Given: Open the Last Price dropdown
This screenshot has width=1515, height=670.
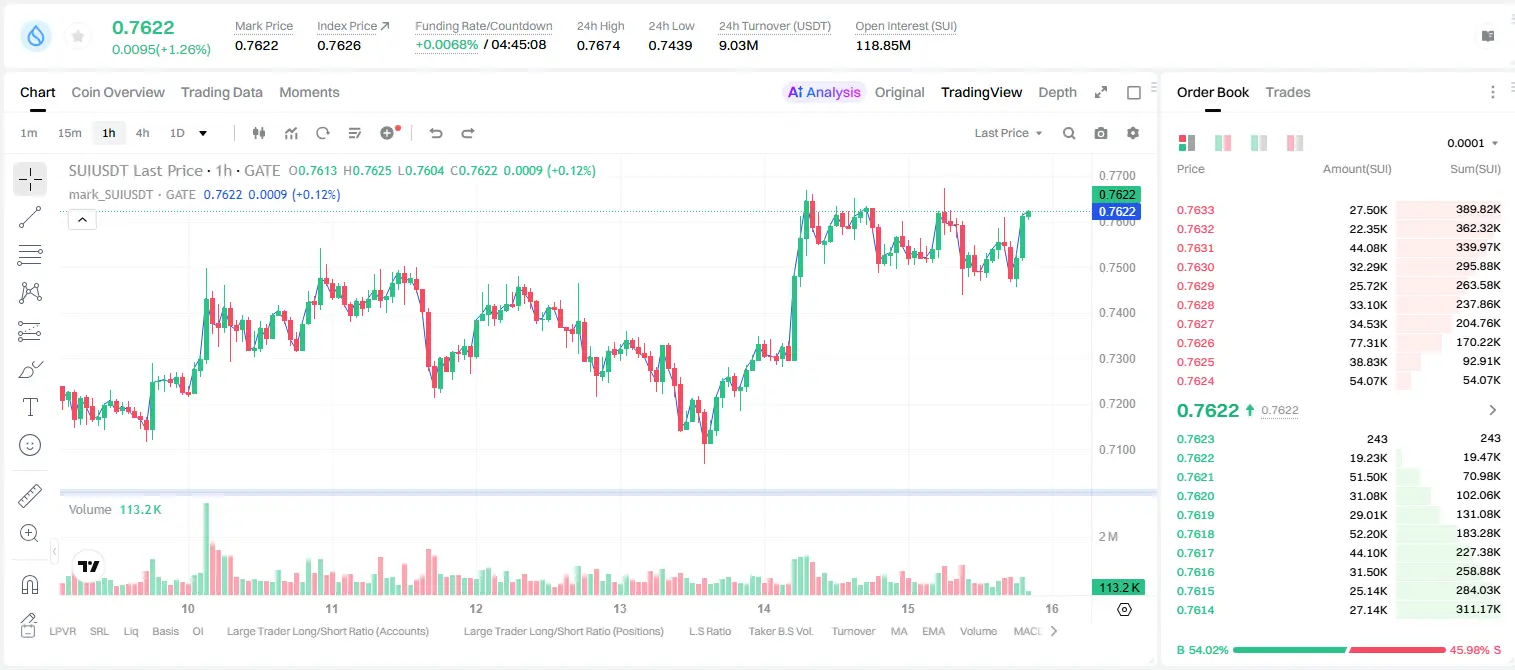Looking at the screenshot, I should click(x=1008, y=133).
